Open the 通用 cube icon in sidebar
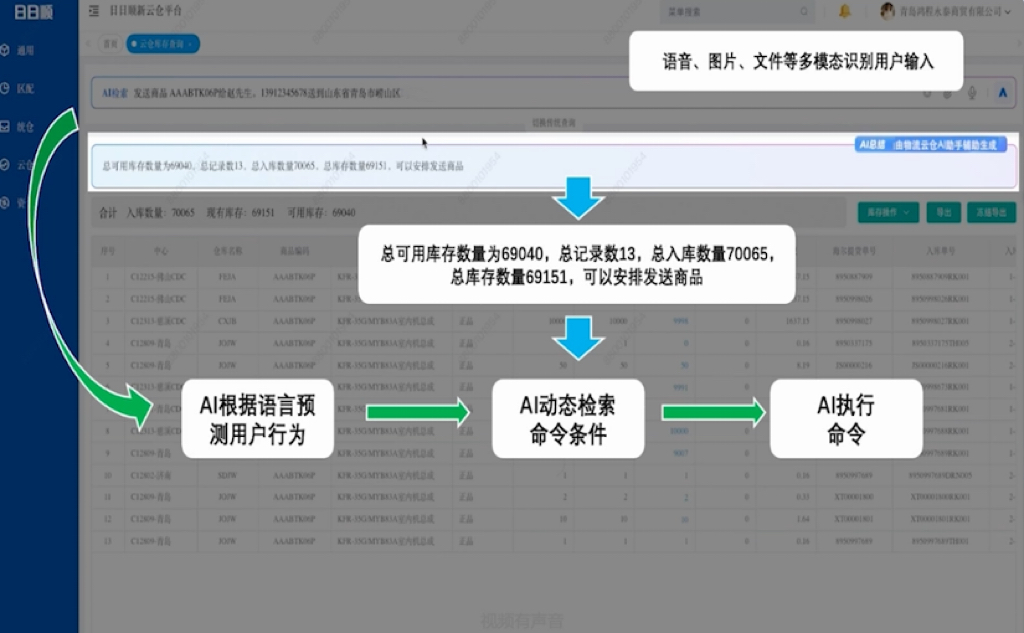 click(6, 50)
